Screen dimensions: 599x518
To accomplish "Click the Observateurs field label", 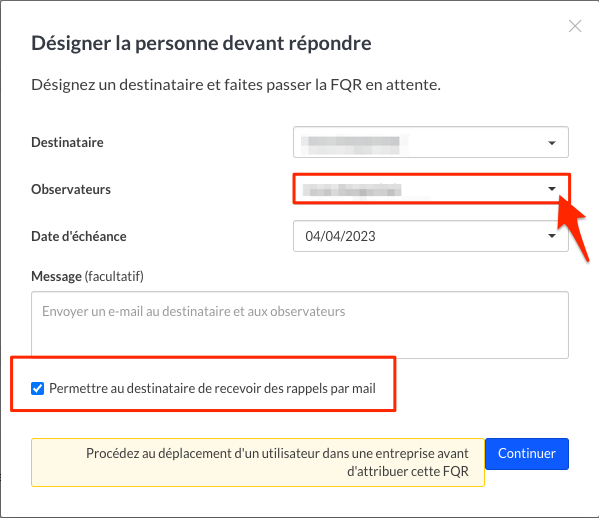I will click(x=71, y=189).
